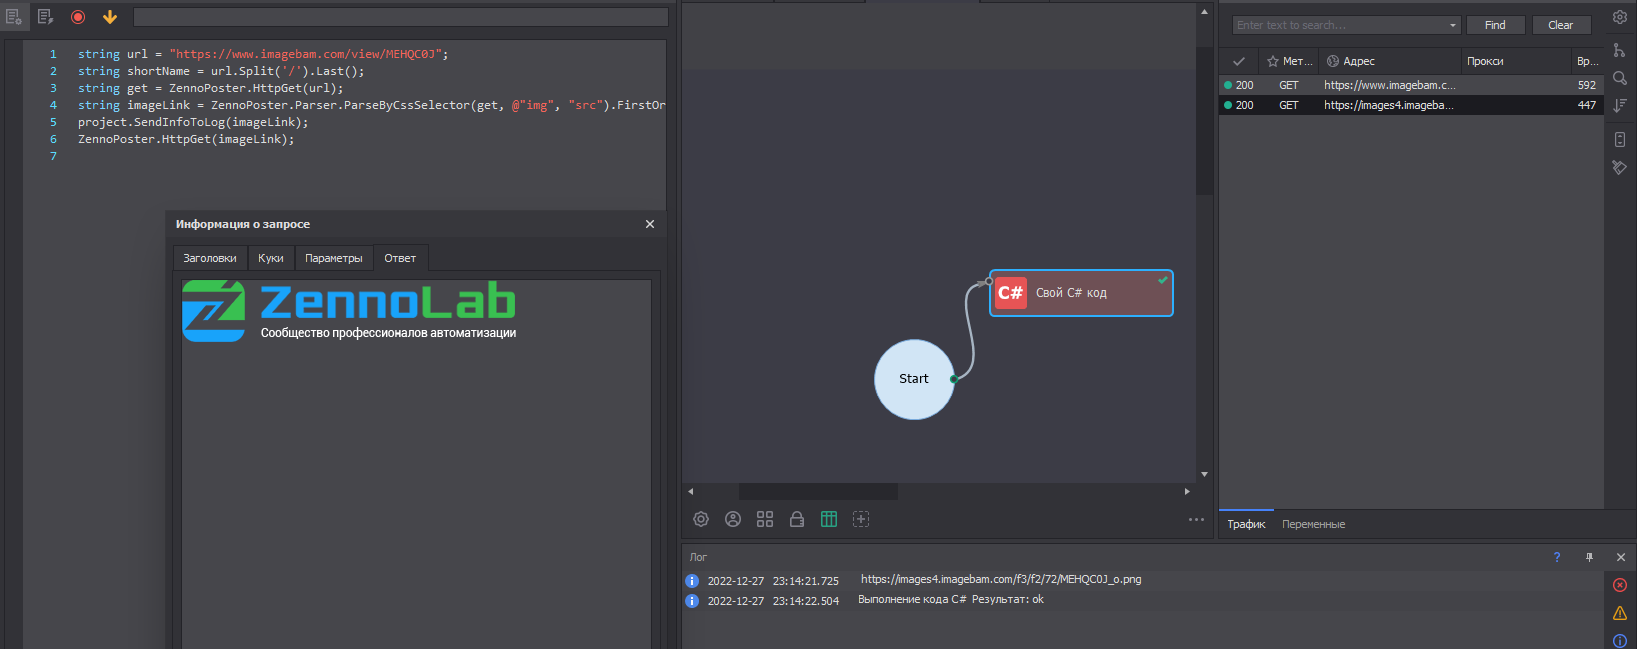Click the canvas vertical scrollbar down arrow
1637x649 pixels.
point(1204,474)
